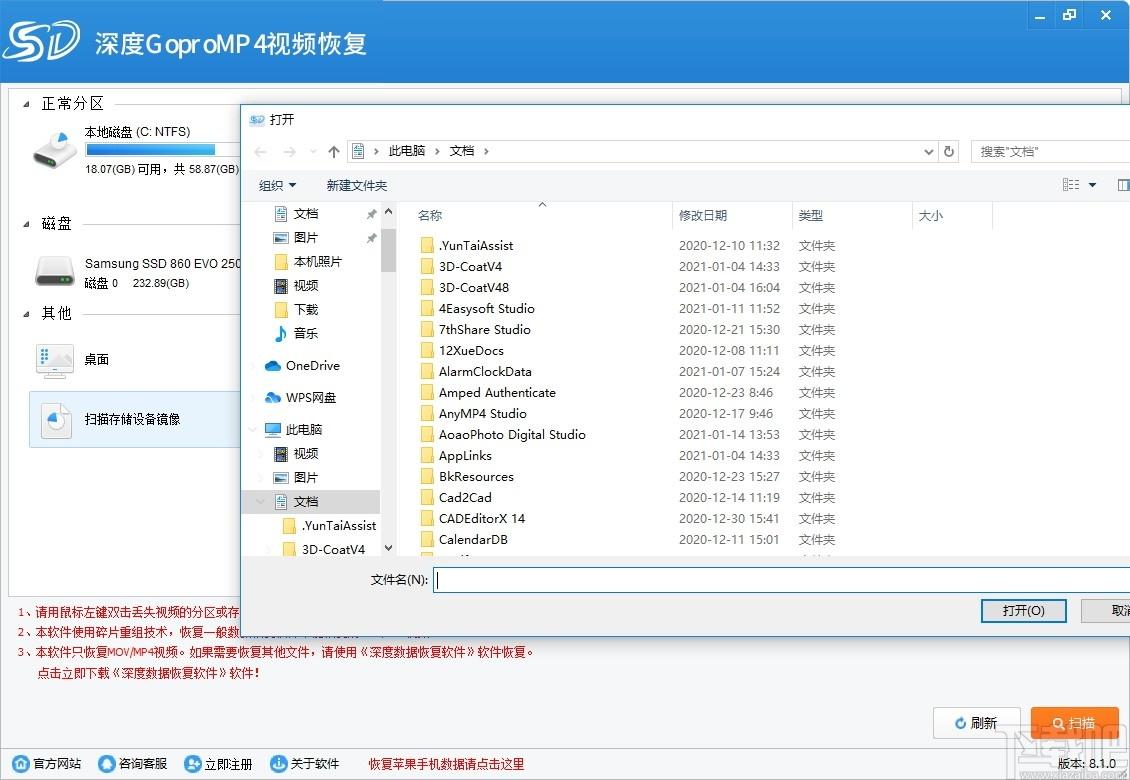Collapse the 正常分区 section
This screenshot has width=1130, height=780.
26,105
